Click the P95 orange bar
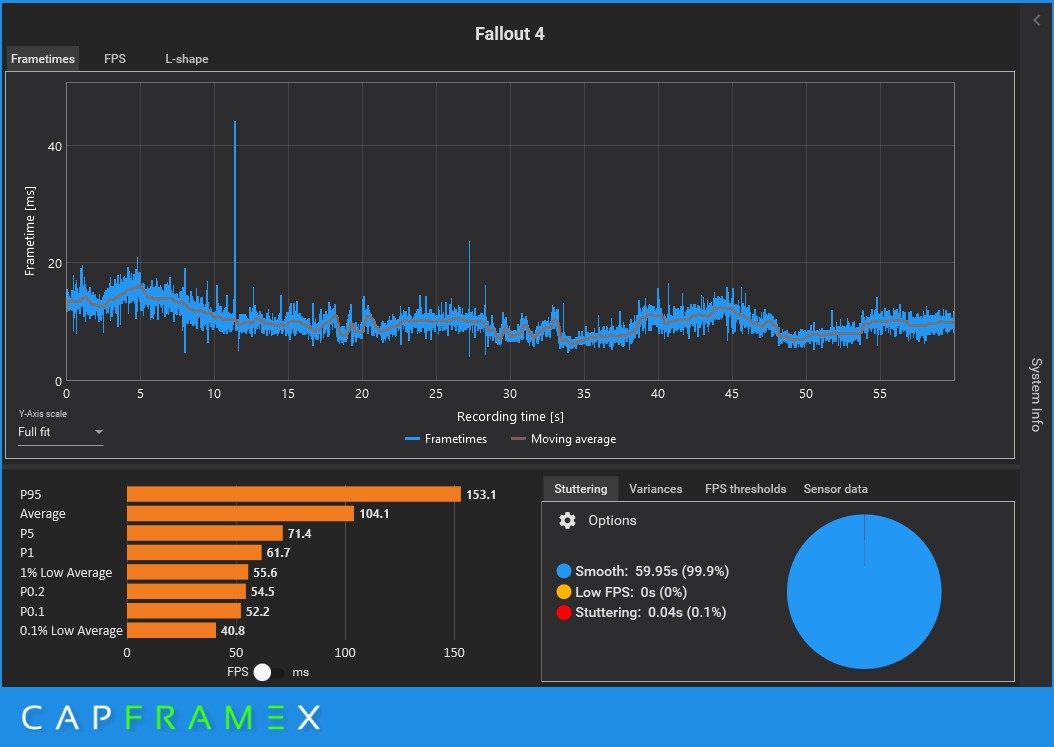This screenshot has width=1054, height=747. click(x=294, y=494)
